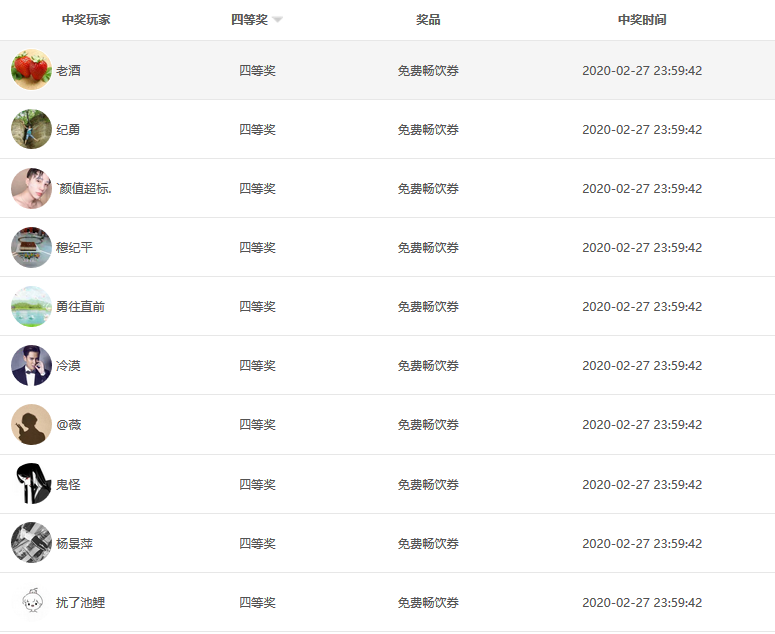Click 免费畅饮券 prize in 冷漠's row
Image resolution: width=775 pixels, height=634 pixels.
click(x=428, y=366)
